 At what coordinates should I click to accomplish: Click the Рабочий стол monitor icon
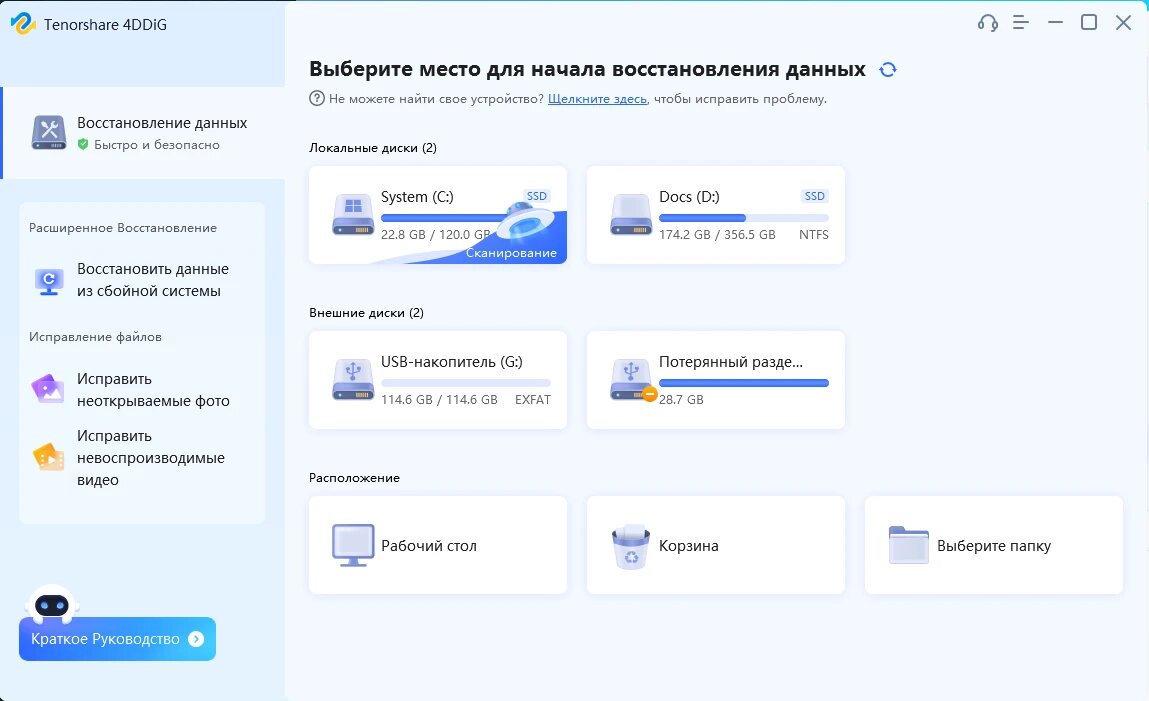coord(353,545)
